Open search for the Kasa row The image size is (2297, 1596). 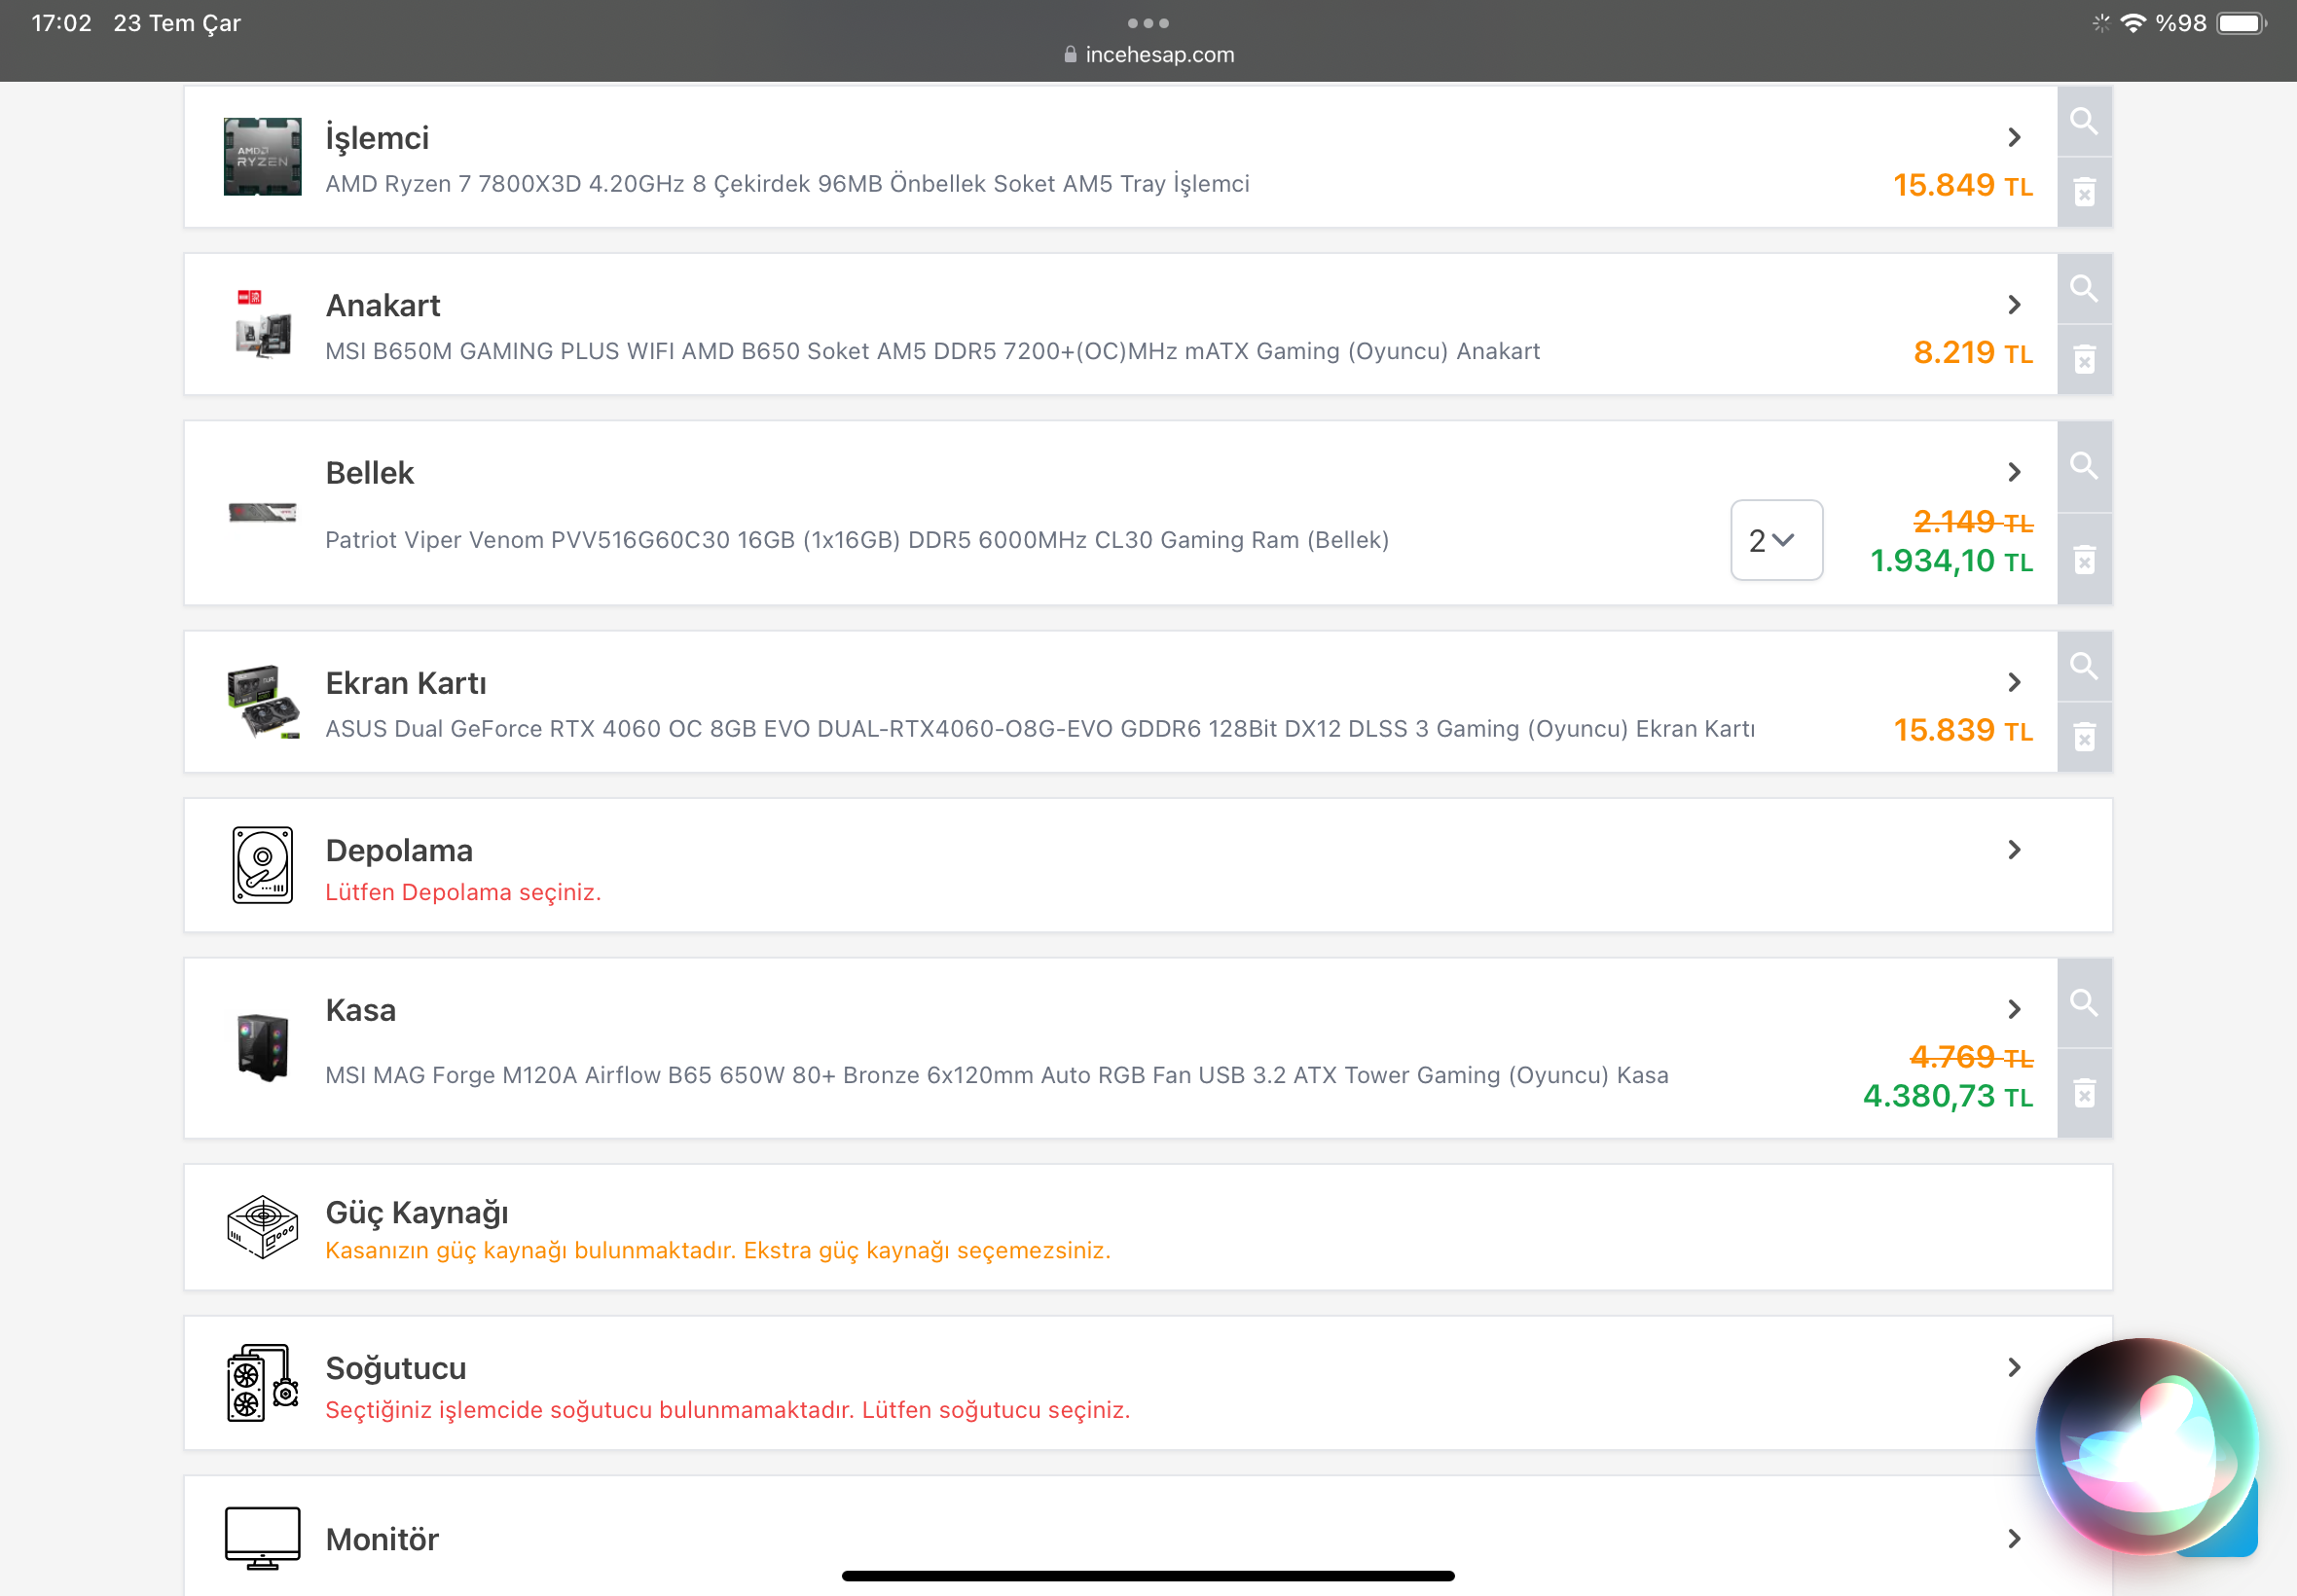pos(2084,1002)
